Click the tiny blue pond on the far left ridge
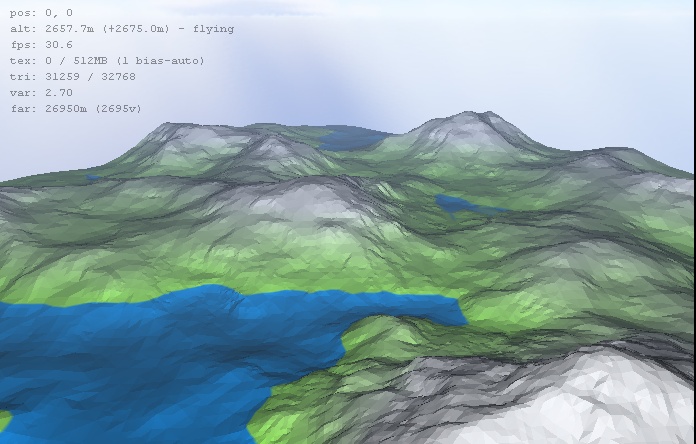The image size is (696, 444). [x=93, y=179]
